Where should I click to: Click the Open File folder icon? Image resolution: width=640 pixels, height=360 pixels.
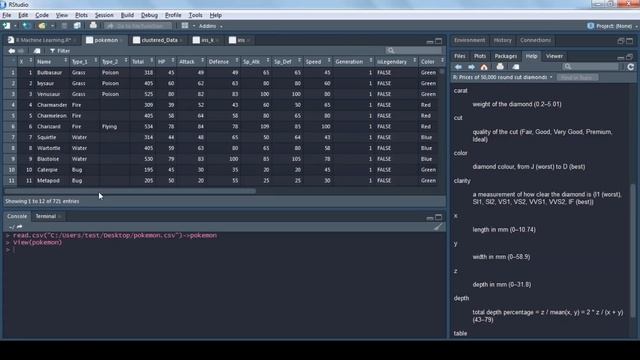tap(42, 26)
